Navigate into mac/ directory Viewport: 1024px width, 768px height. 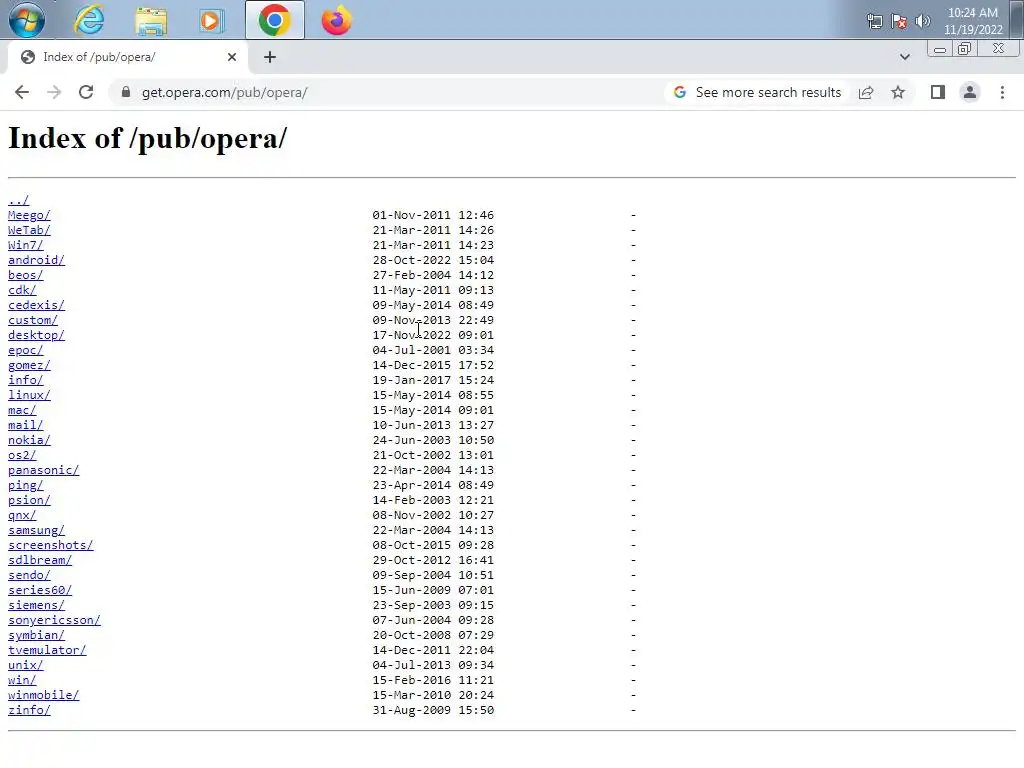coord(22,411)
